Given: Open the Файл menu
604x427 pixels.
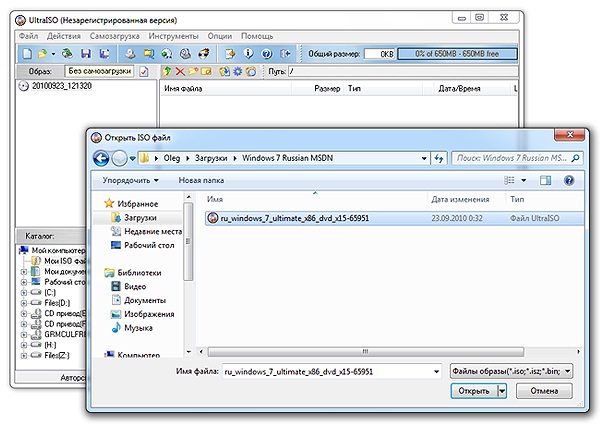Looking at the screenshot, I should [x=29, y=36].
